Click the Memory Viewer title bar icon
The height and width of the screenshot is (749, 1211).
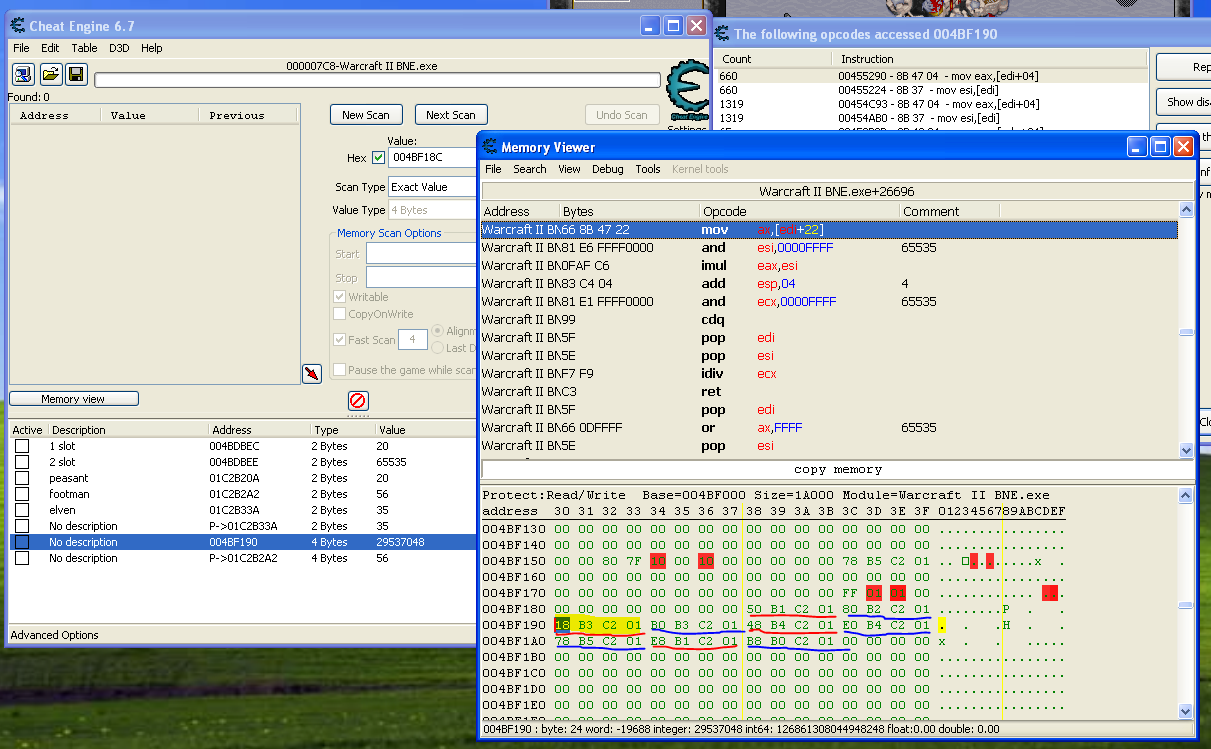click(x=489, y=147)
